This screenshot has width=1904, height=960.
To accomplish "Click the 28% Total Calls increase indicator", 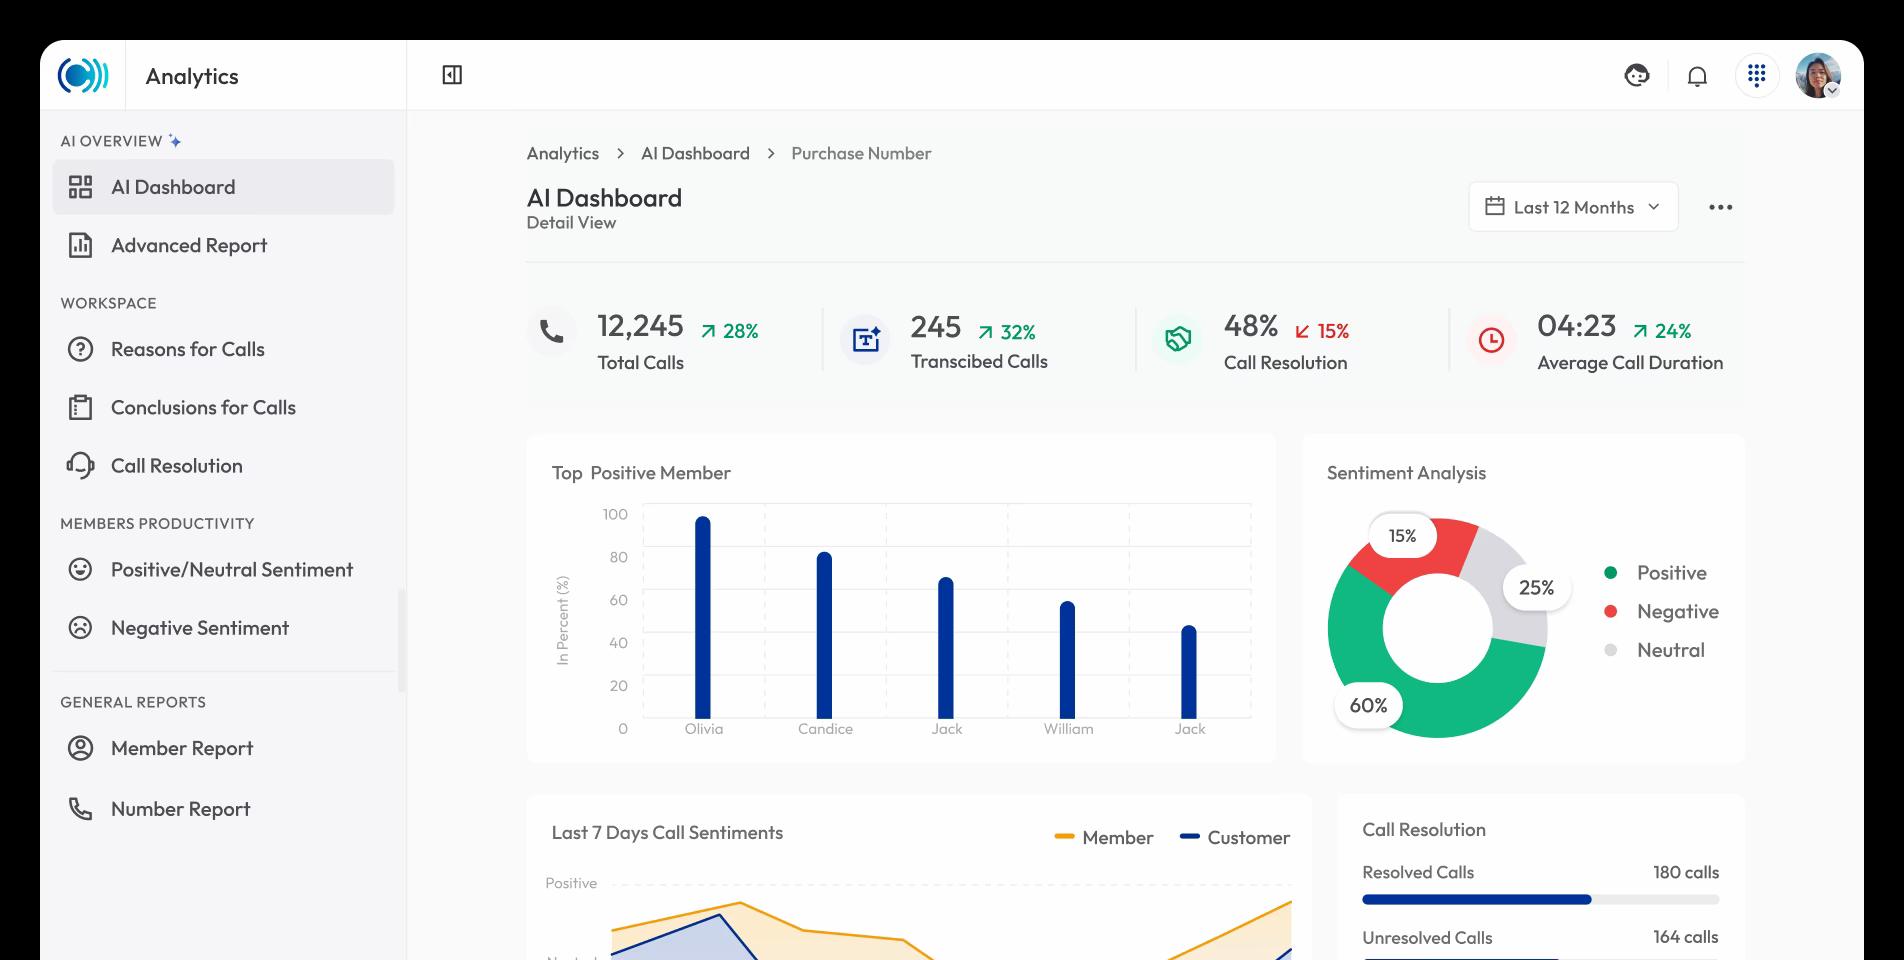I will [x=729, y=331].
